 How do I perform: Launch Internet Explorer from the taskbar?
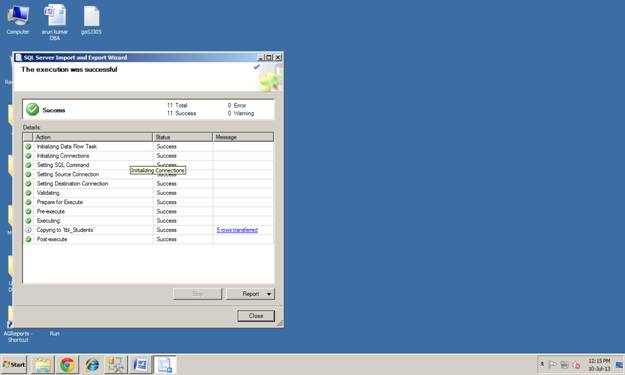pos(92,365)
